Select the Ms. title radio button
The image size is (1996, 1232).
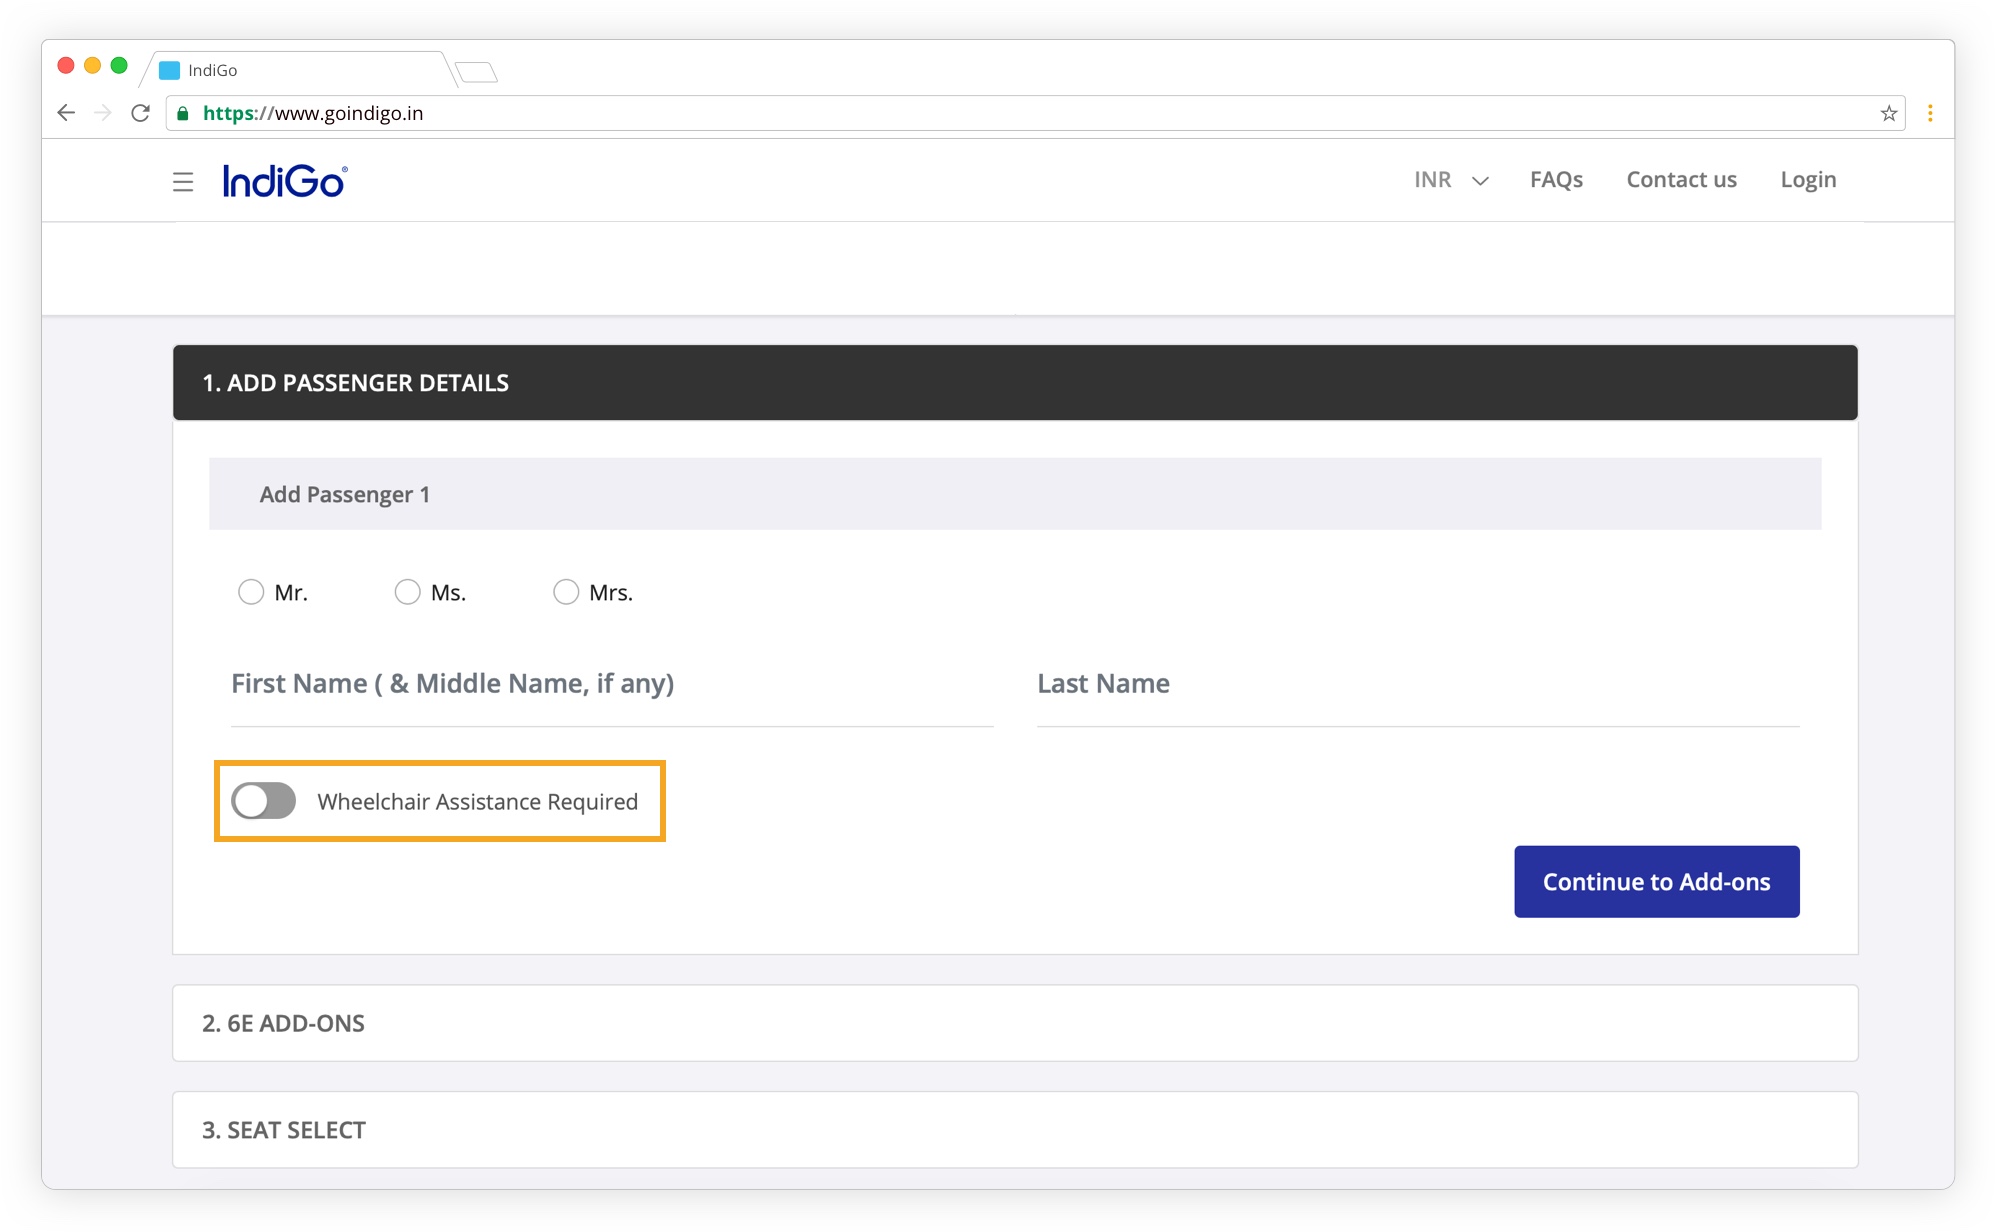[x=407, y=592]
